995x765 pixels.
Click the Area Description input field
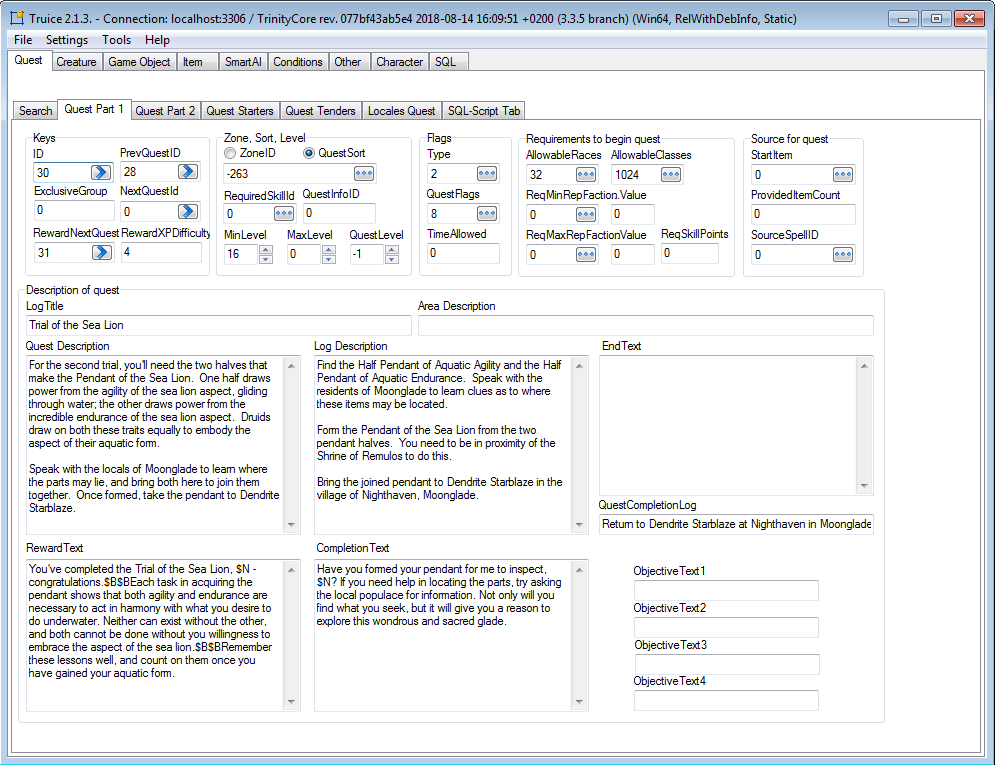[x=645, y=325]
